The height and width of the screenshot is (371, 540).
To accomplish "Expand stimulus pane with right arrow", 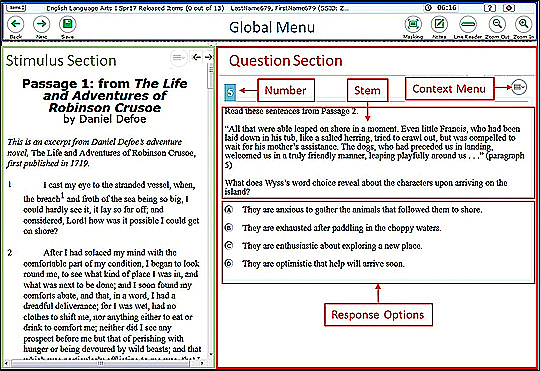I will coord(208,57).
